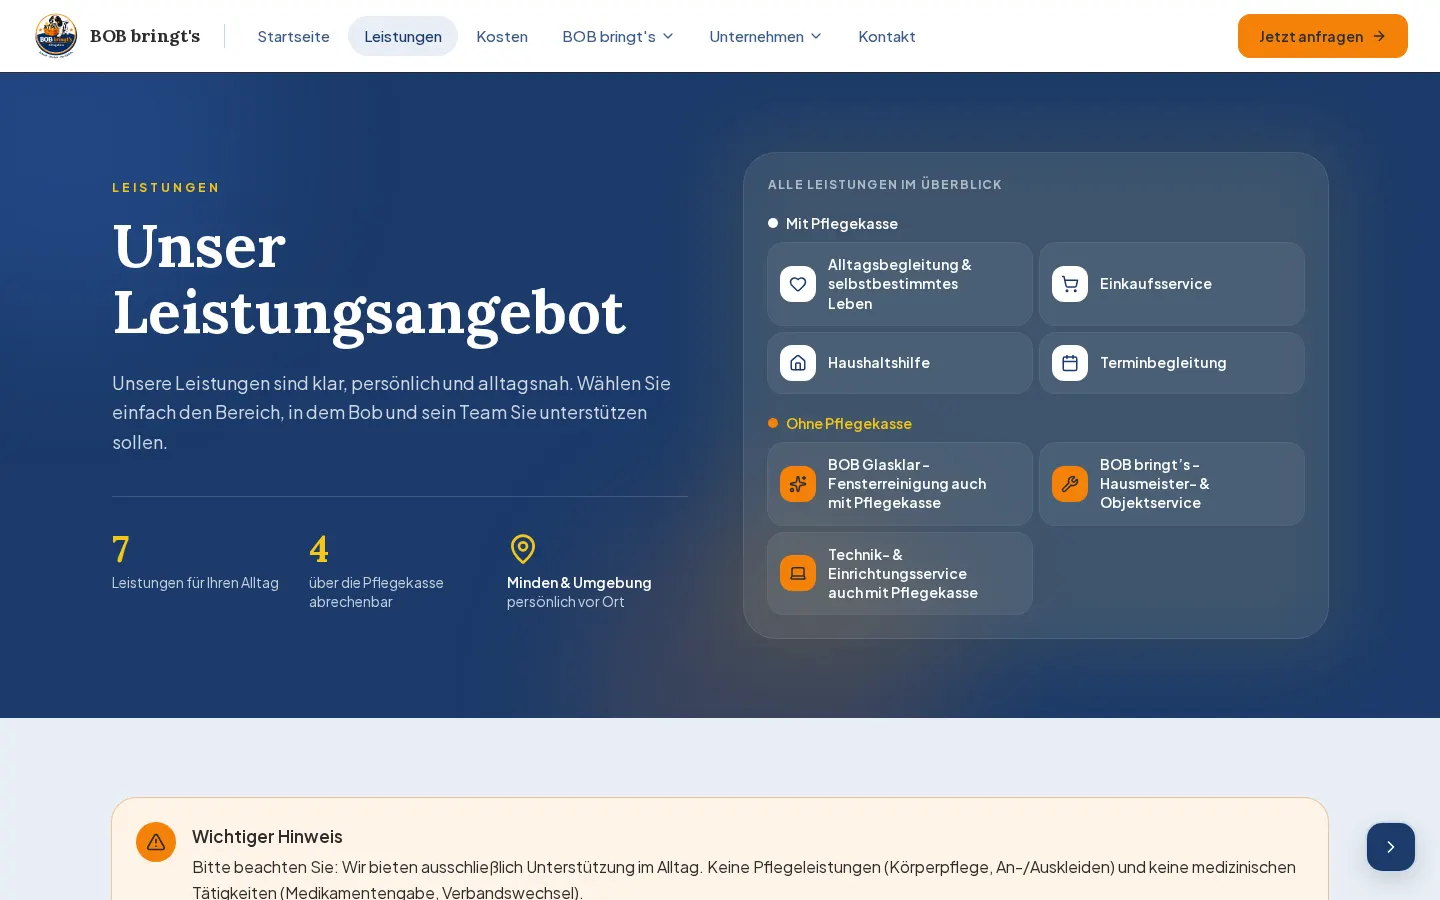Screen dimensions: 1440x900
Task: Click 'über die Pflegekasse abrechenbar' caption
Action: [x=376, y=592]
